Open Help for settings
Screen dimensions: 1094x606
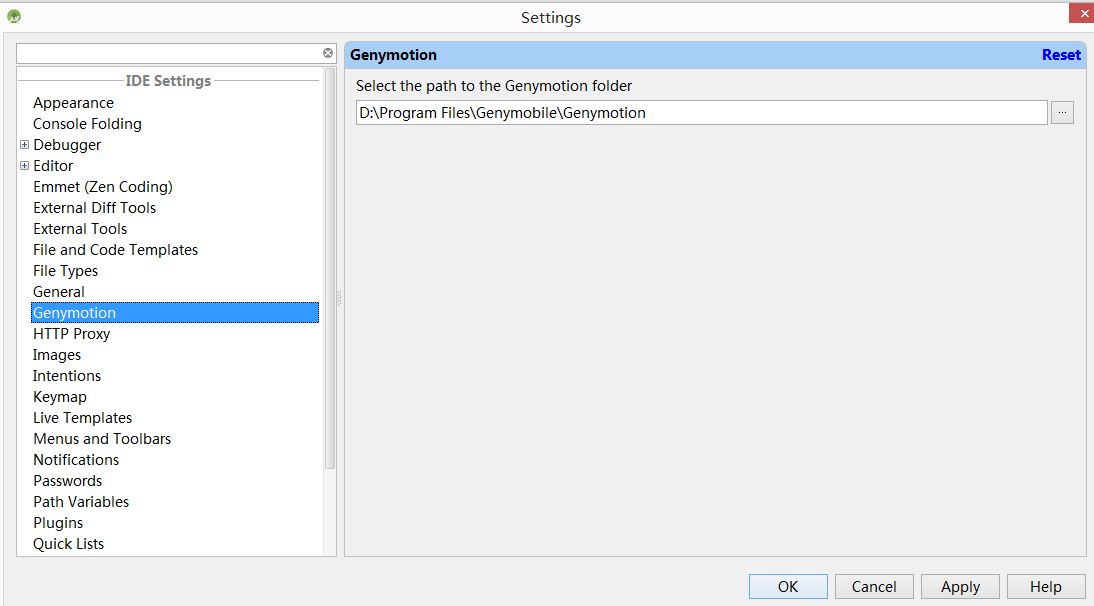point(1045,587)
